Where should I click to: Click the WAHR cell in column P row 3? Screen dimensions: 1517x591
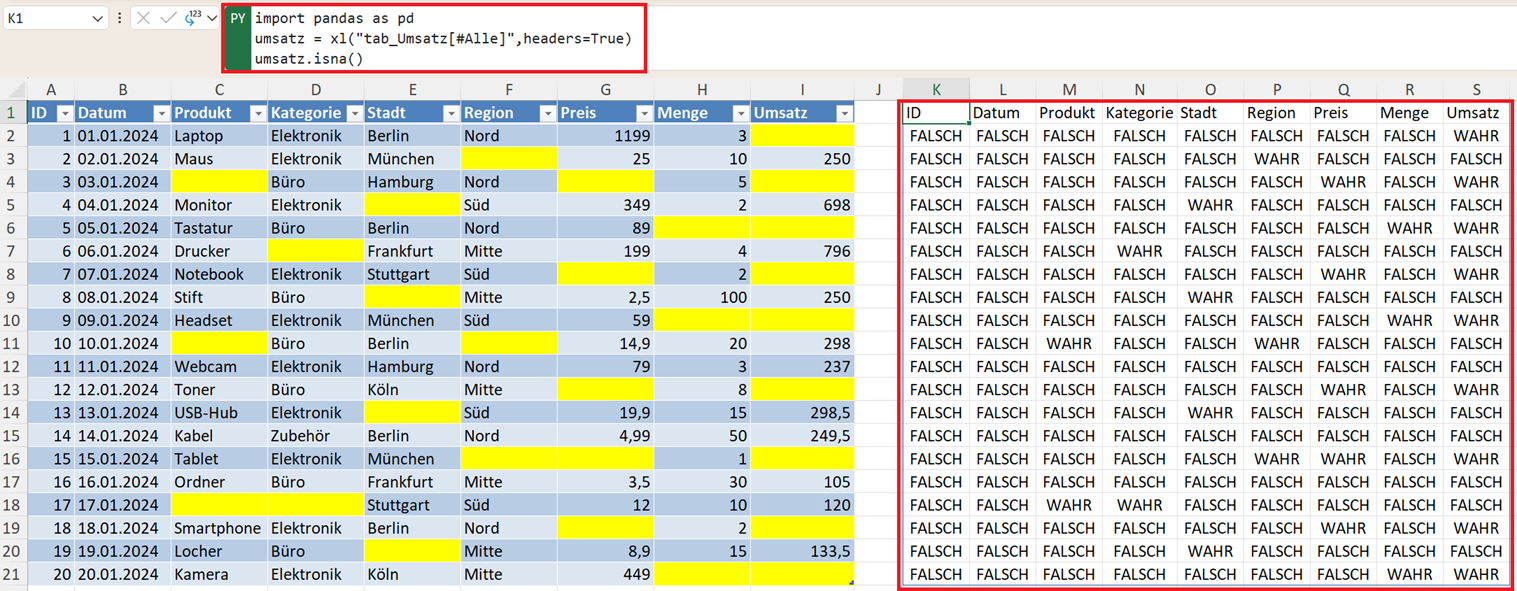click(1276, 159)
